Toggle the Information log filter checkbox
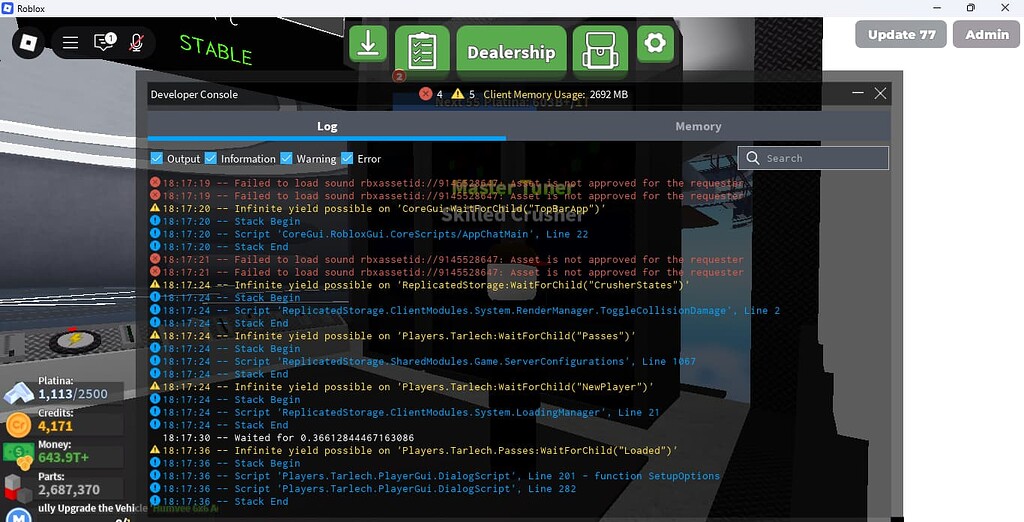The width and height of the screenshot is (1024, 522). tap(210, 158)
